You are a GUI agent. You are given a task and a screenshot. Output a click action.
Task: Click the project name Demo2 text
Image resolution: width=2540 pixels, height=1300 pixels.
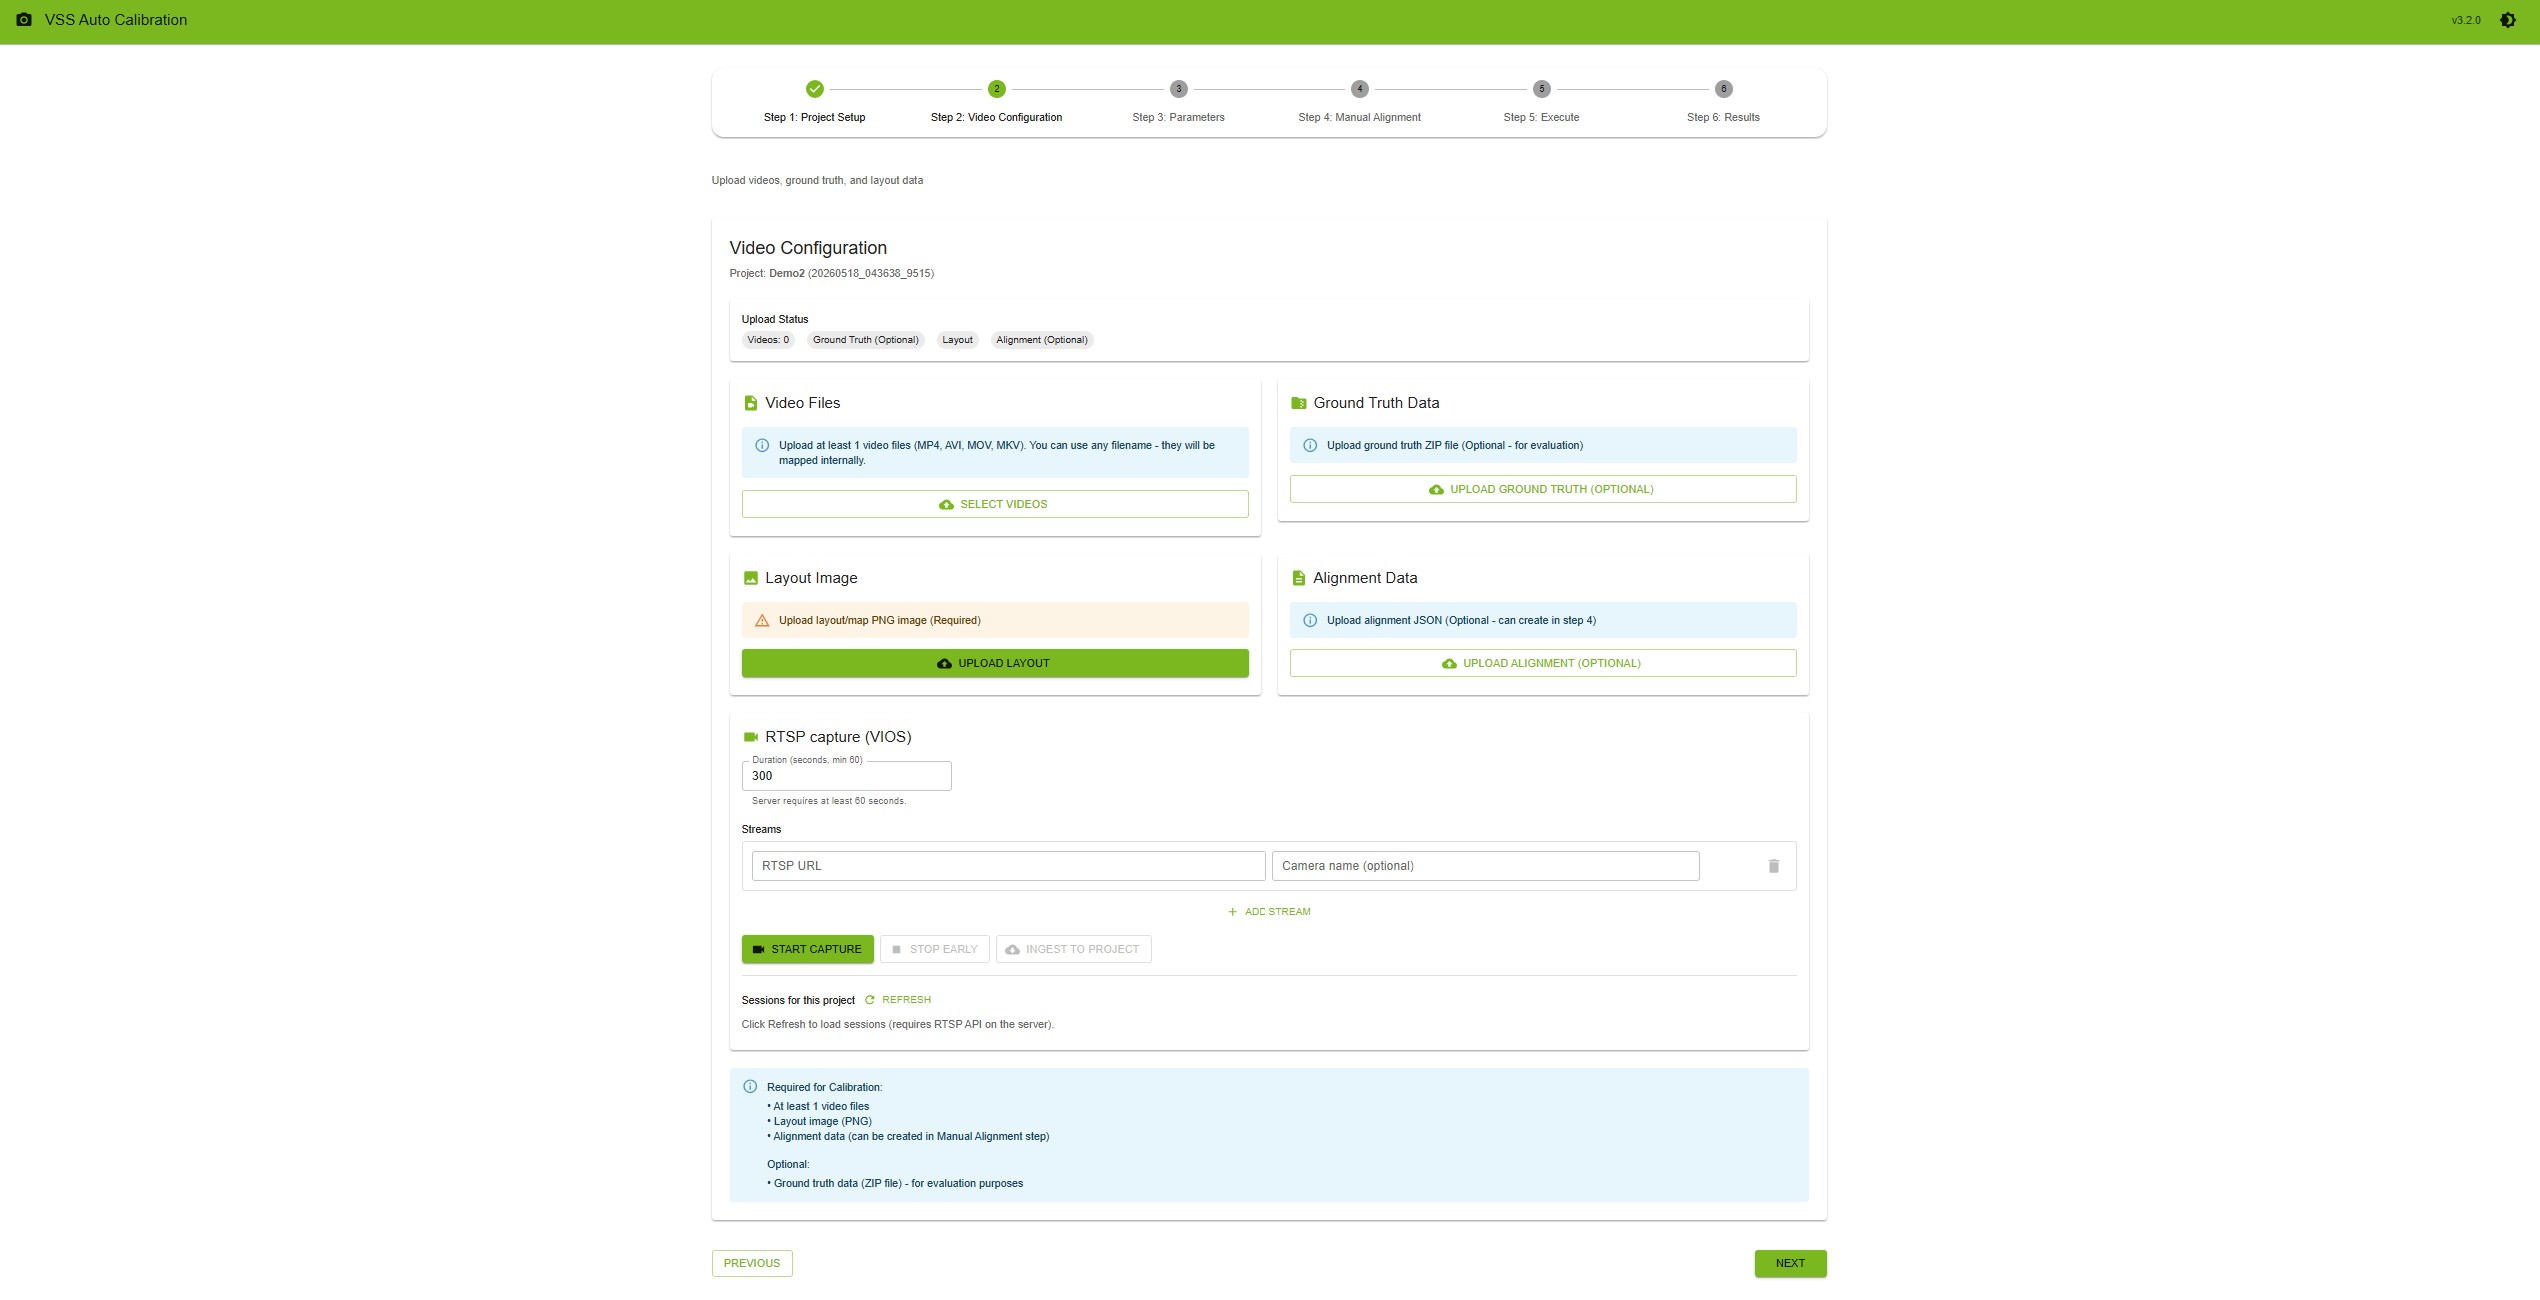tap(787, 273)
